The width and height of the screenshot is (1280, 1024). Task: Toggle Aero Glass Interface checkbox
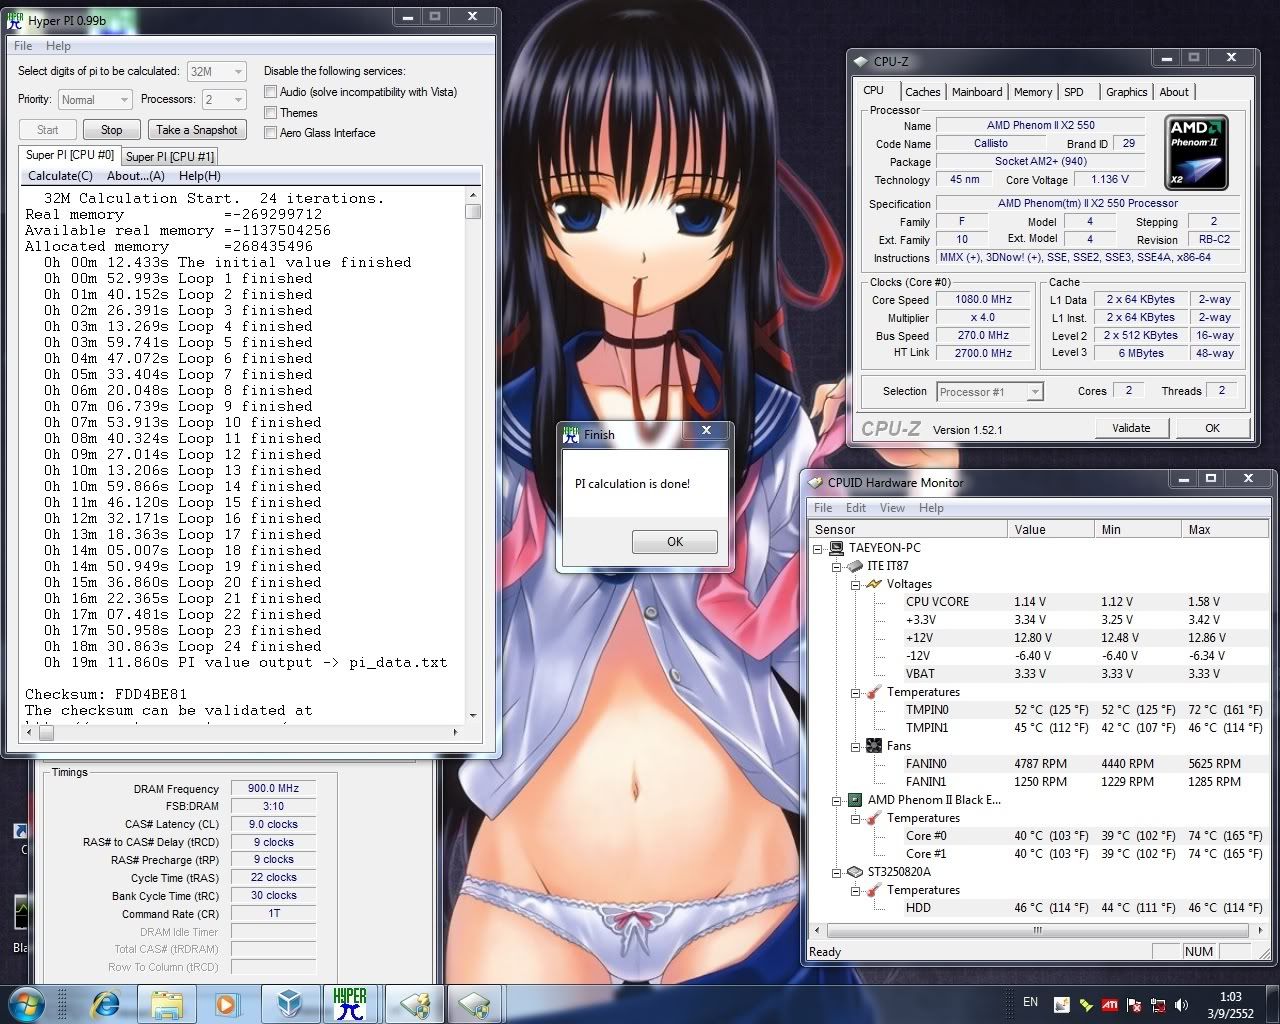270,132
